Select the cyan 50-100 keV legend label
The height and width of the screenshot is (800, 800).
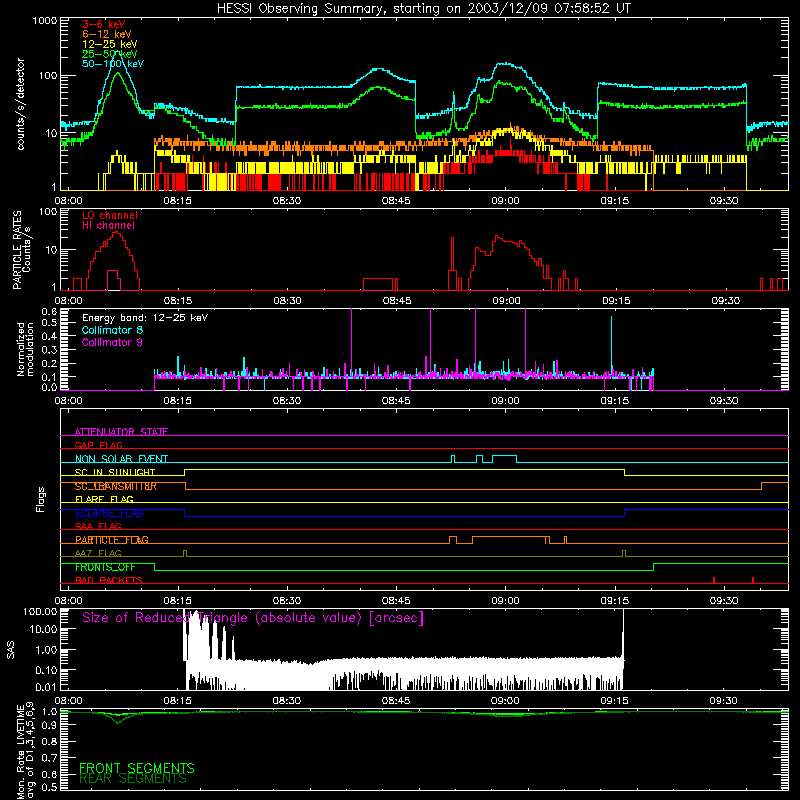tap(113, 63)
